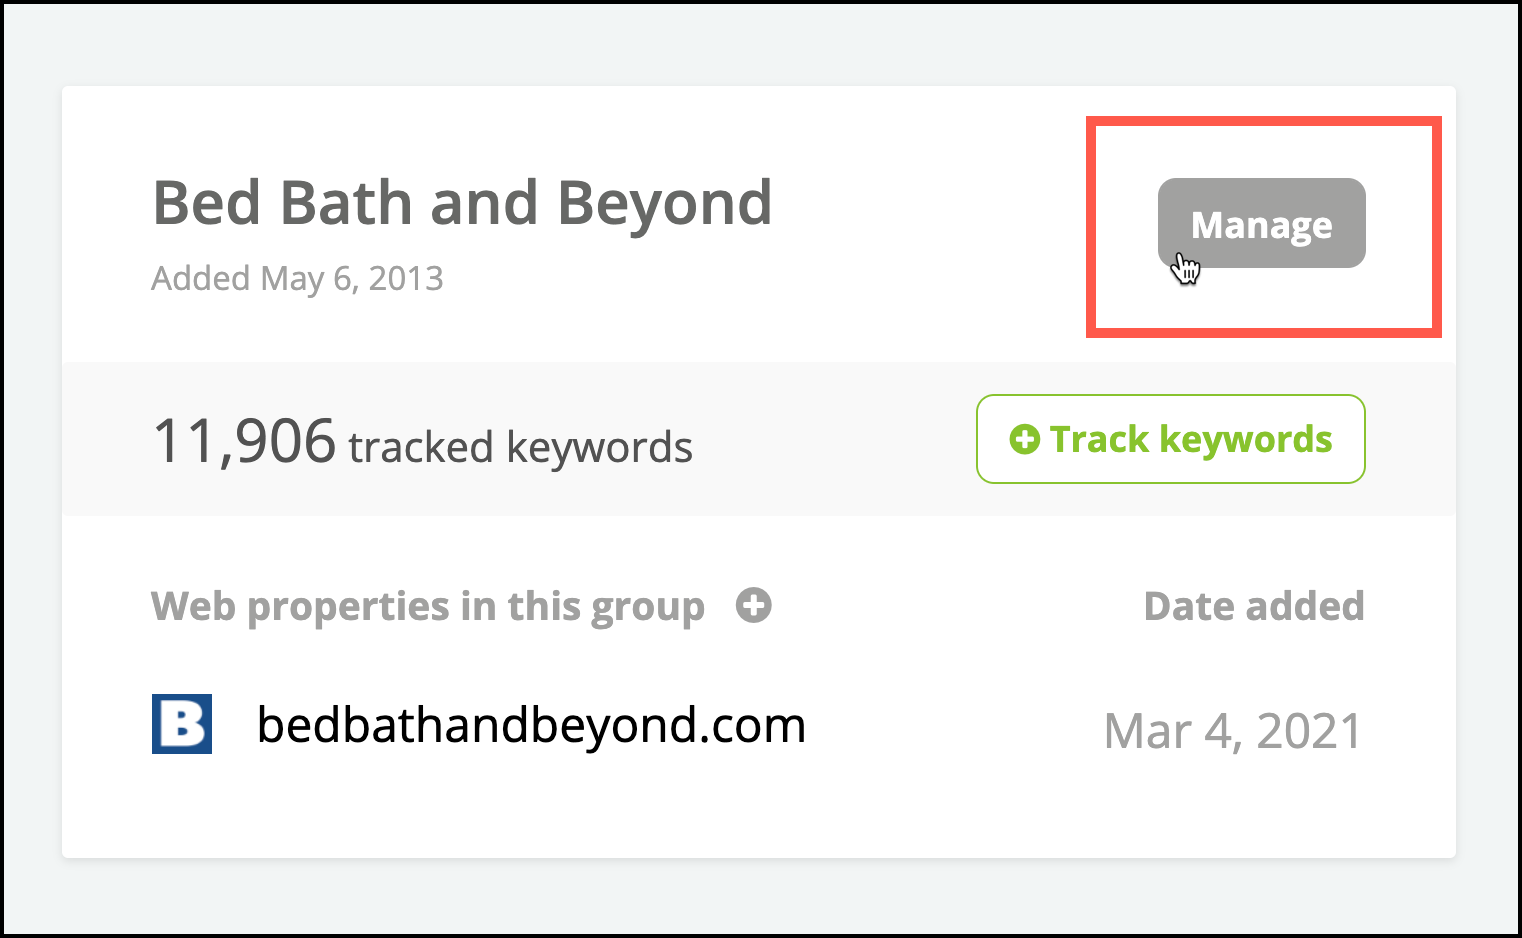Start tracking keywords with the green outlined button
Viewport: 1522px width, 938px height.
pos(1170,439)
